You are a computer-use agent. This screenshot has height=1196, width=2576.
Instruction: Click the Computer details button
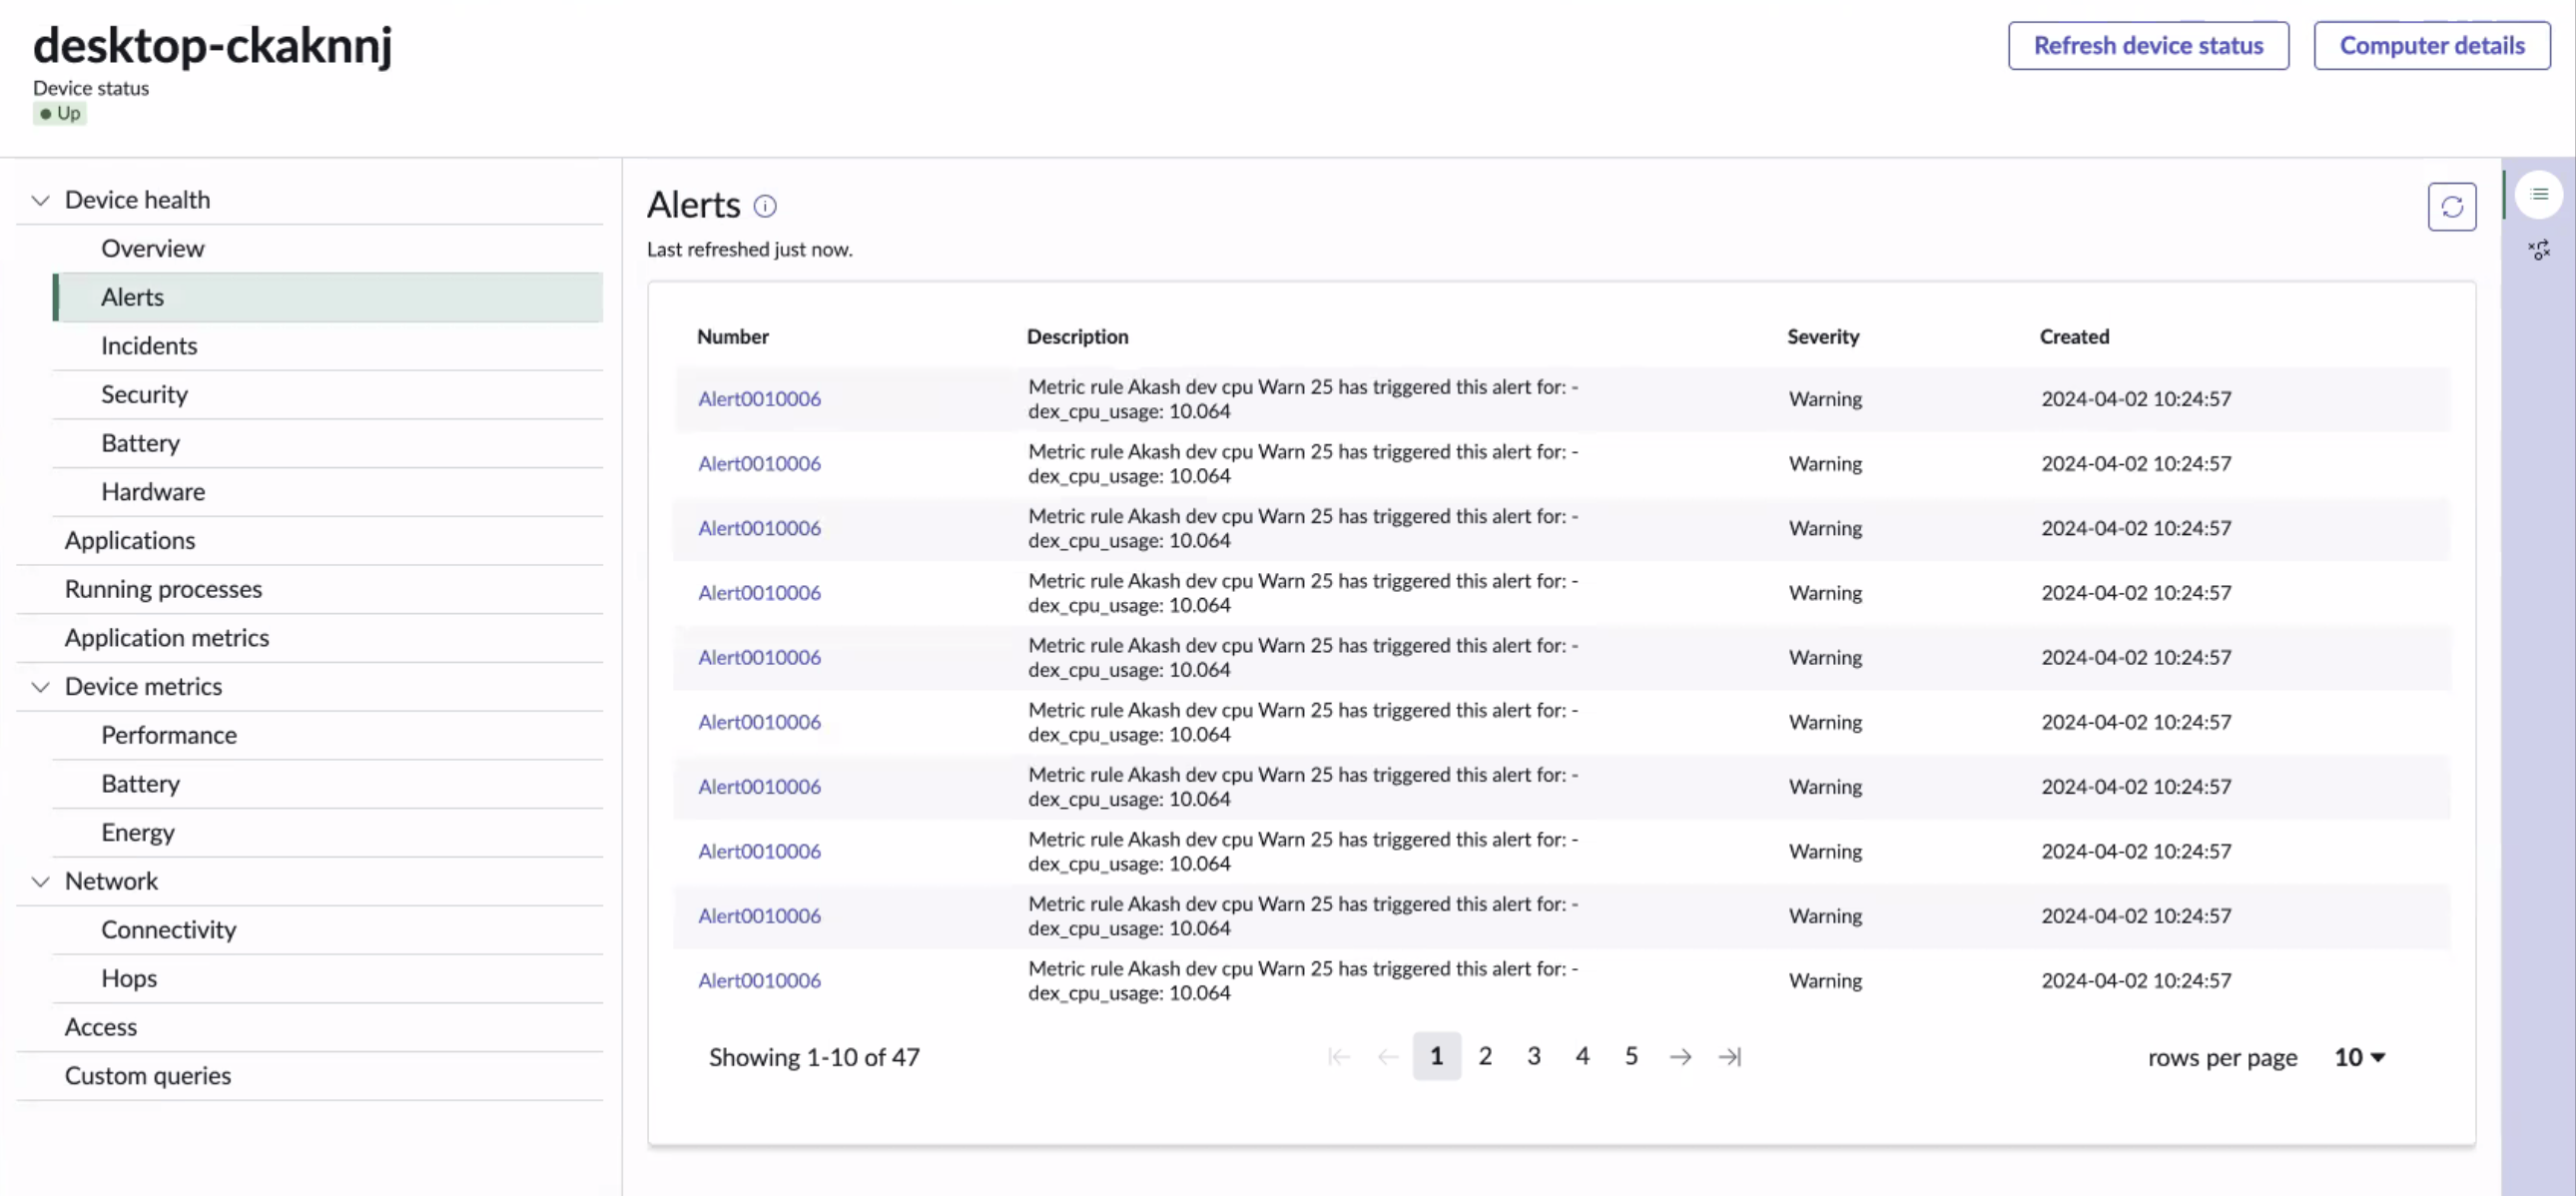(x=2431, y=46)
